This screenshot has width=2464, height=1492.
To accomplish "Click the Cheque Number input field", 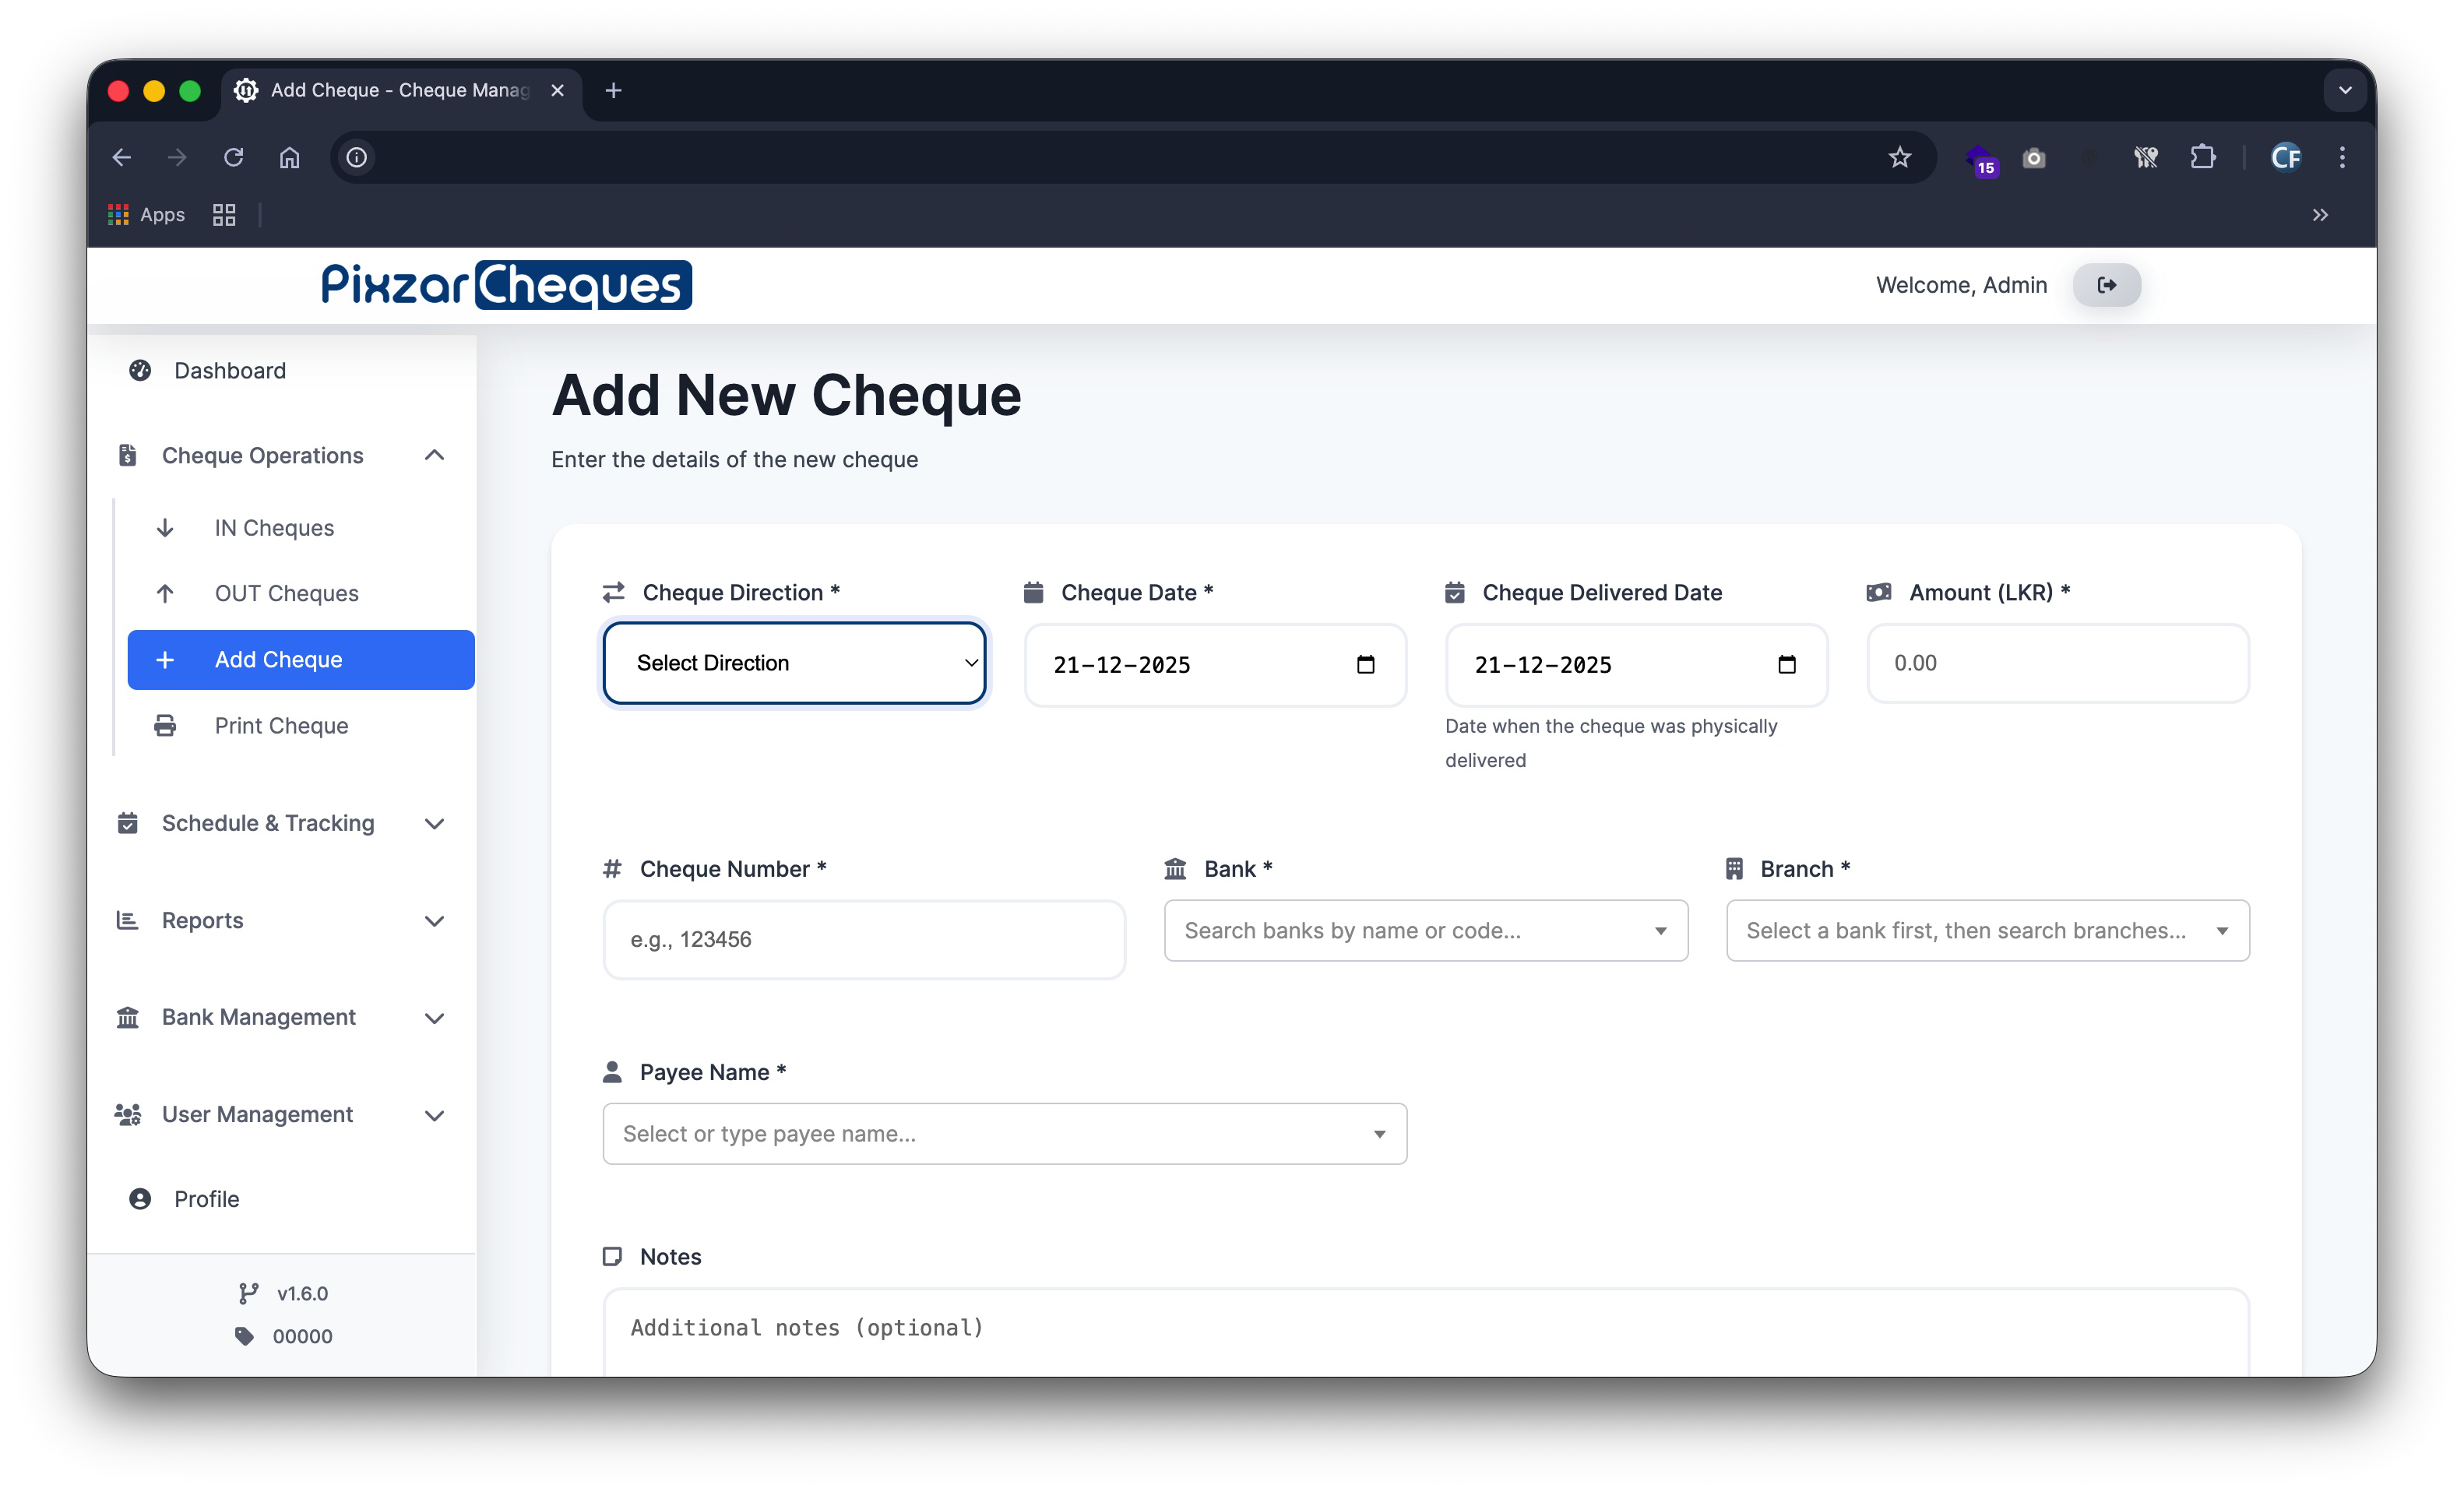I will pyautogui.click(x=863, y=939).
